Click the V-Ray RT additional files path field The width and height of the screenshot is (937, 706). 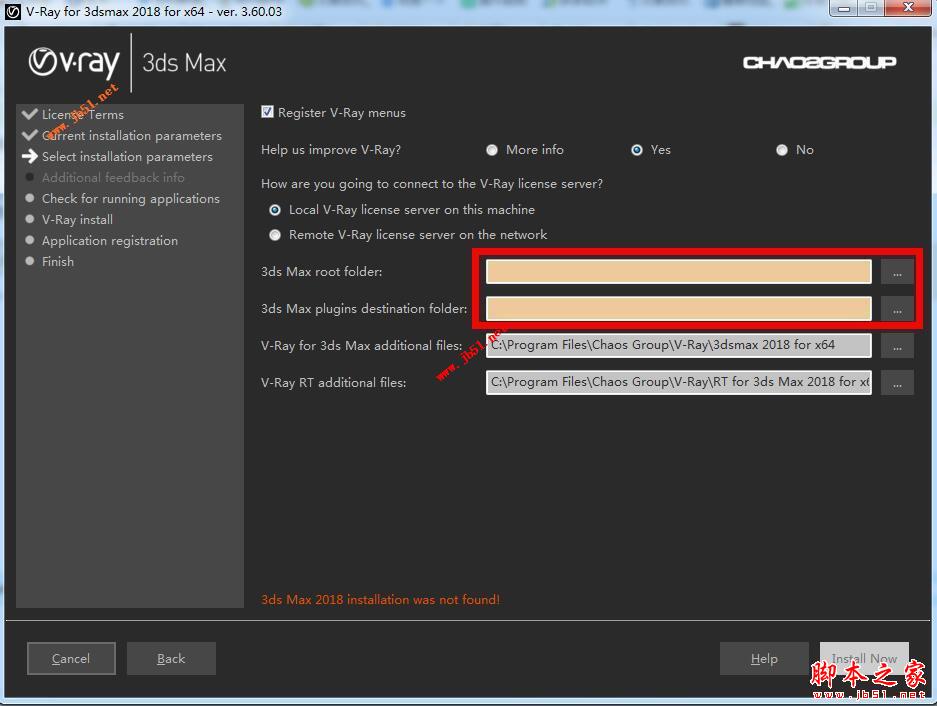click(678, 382)
